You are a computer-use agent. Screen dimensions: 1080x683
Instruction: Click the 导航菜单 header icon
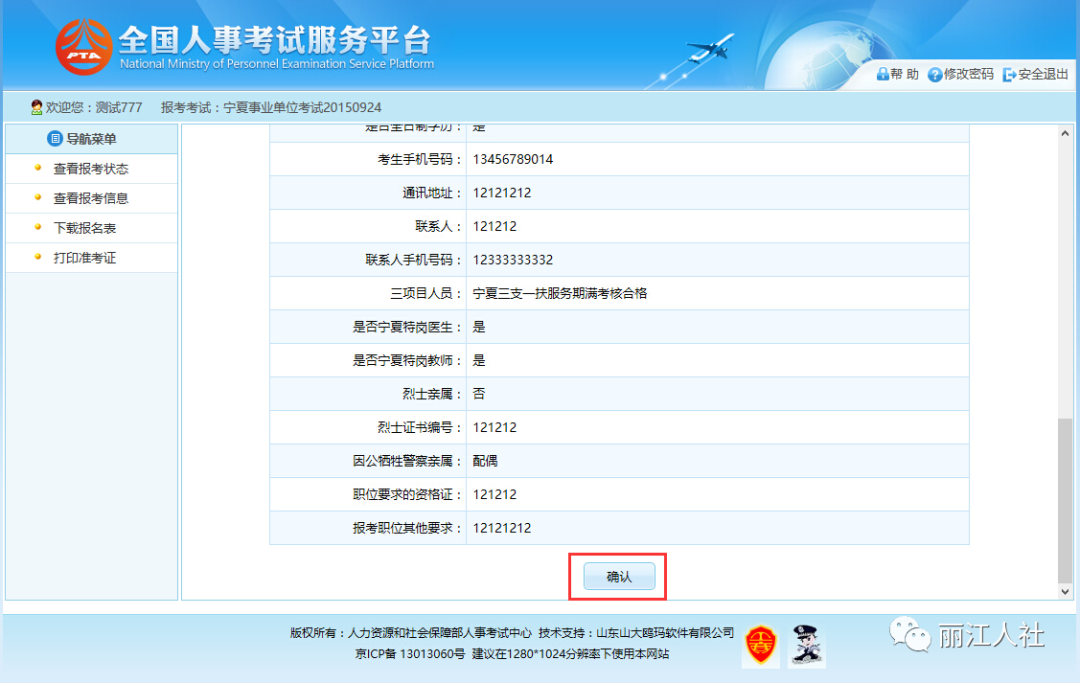pyautogui.click(x=54, y=138)
